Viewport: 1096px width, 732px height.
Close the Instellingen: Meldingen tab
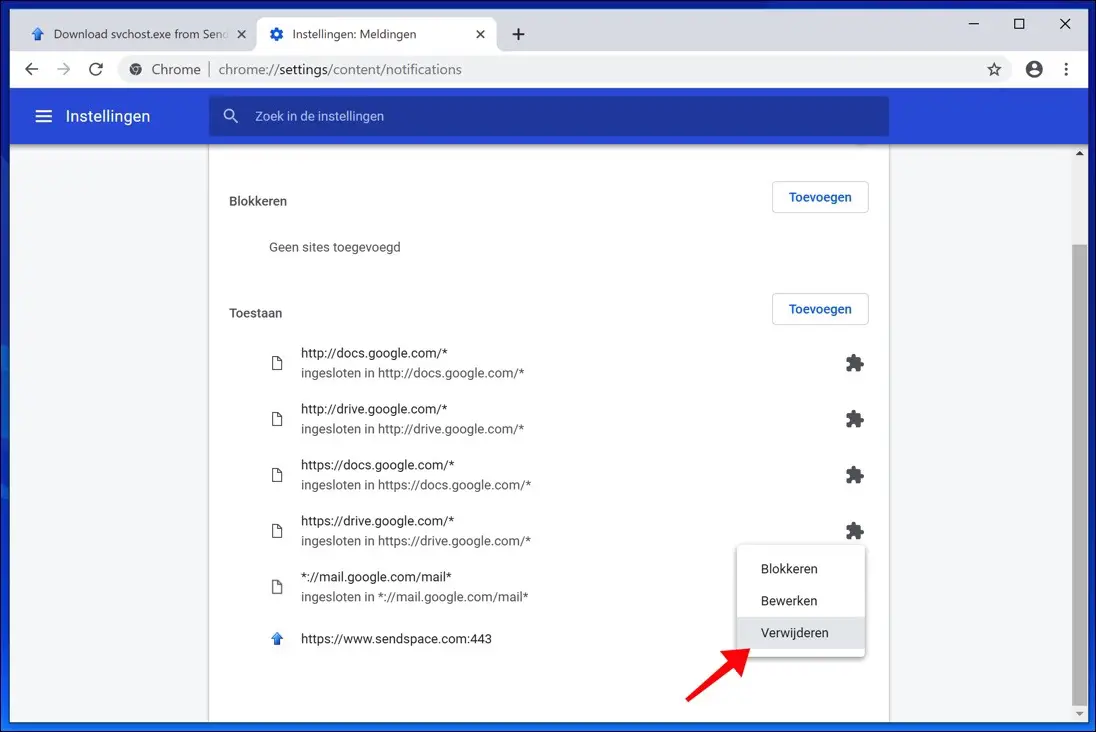(480, 34)
